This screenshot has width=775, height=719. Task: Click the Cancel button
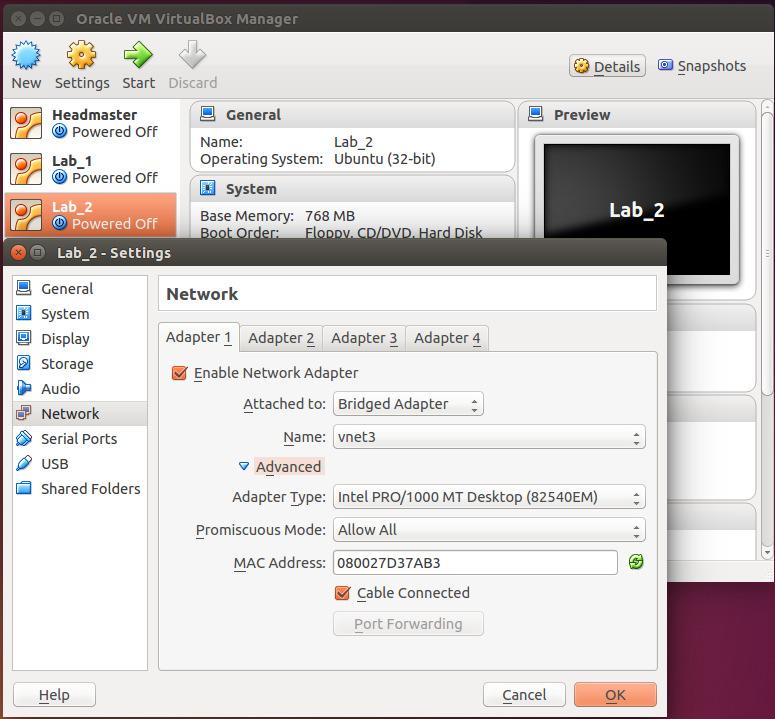pos(524,695)
